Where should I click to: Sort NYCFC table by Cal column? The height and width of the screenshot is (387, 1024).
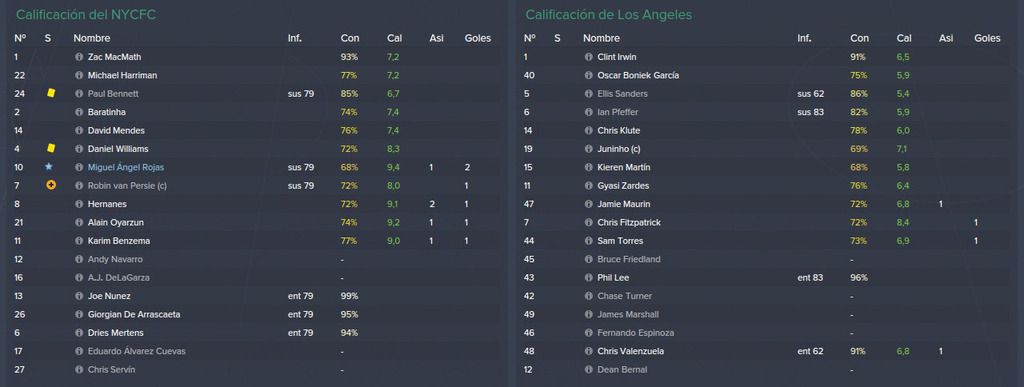(394, 39)
